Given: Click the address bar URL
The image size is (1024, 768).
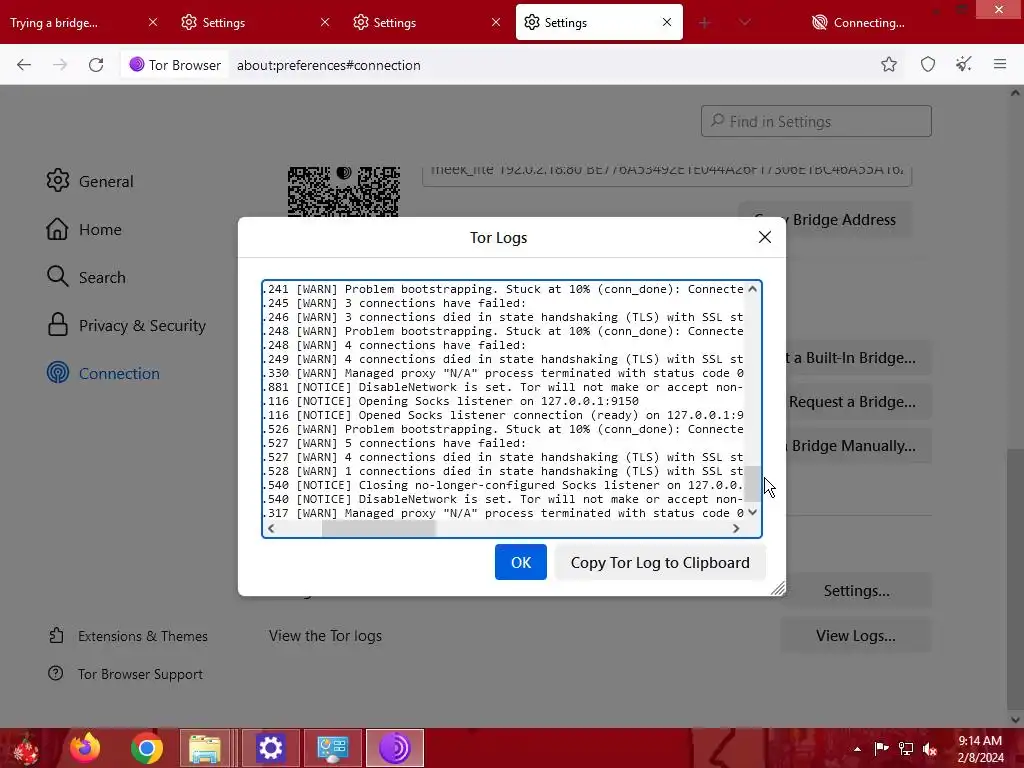Looking at the screenshot, I should (x=328, y=65).
